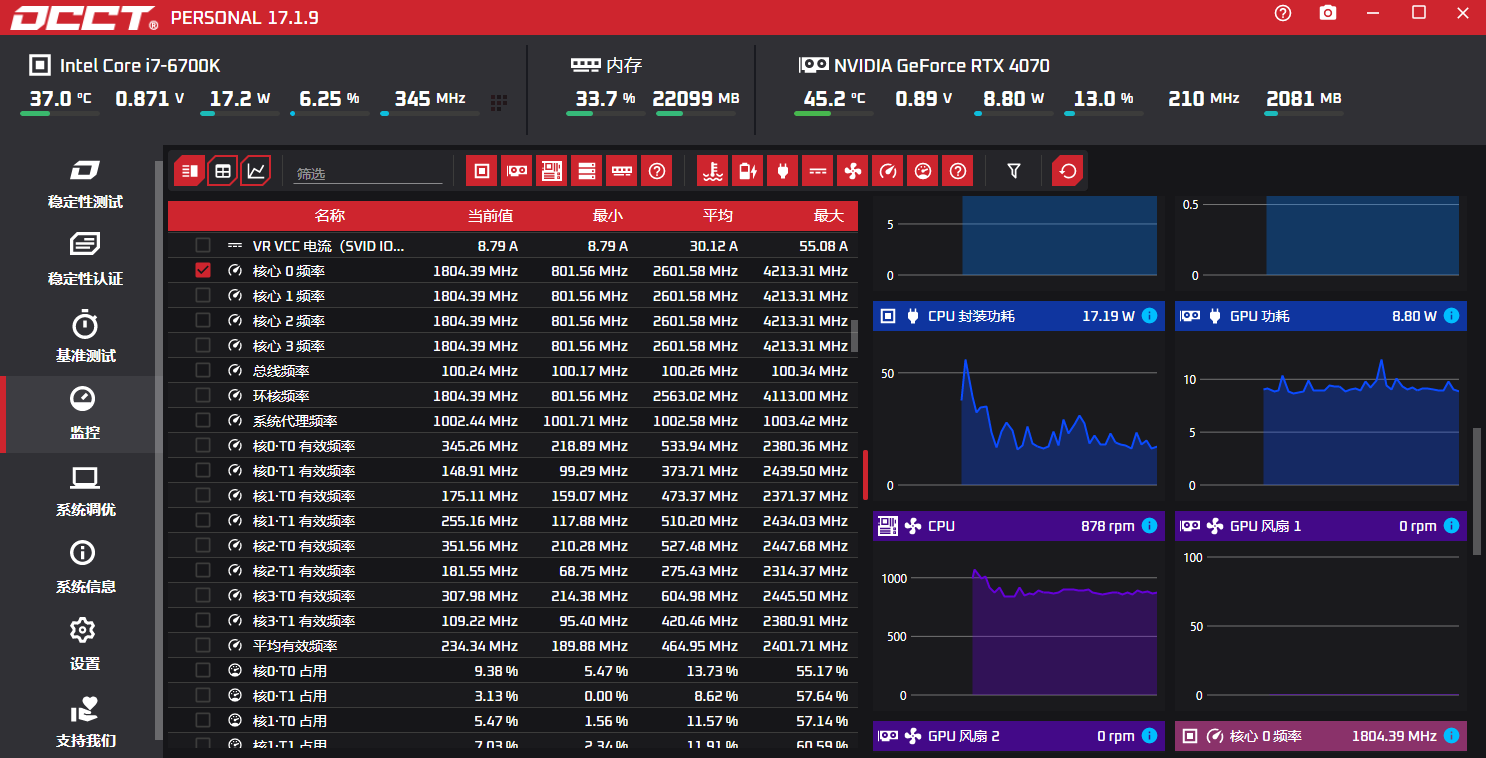Screen dimensions: 1486x758
Task: Toggle the frequency gauge sensor filter
Action: pos(887,171)
